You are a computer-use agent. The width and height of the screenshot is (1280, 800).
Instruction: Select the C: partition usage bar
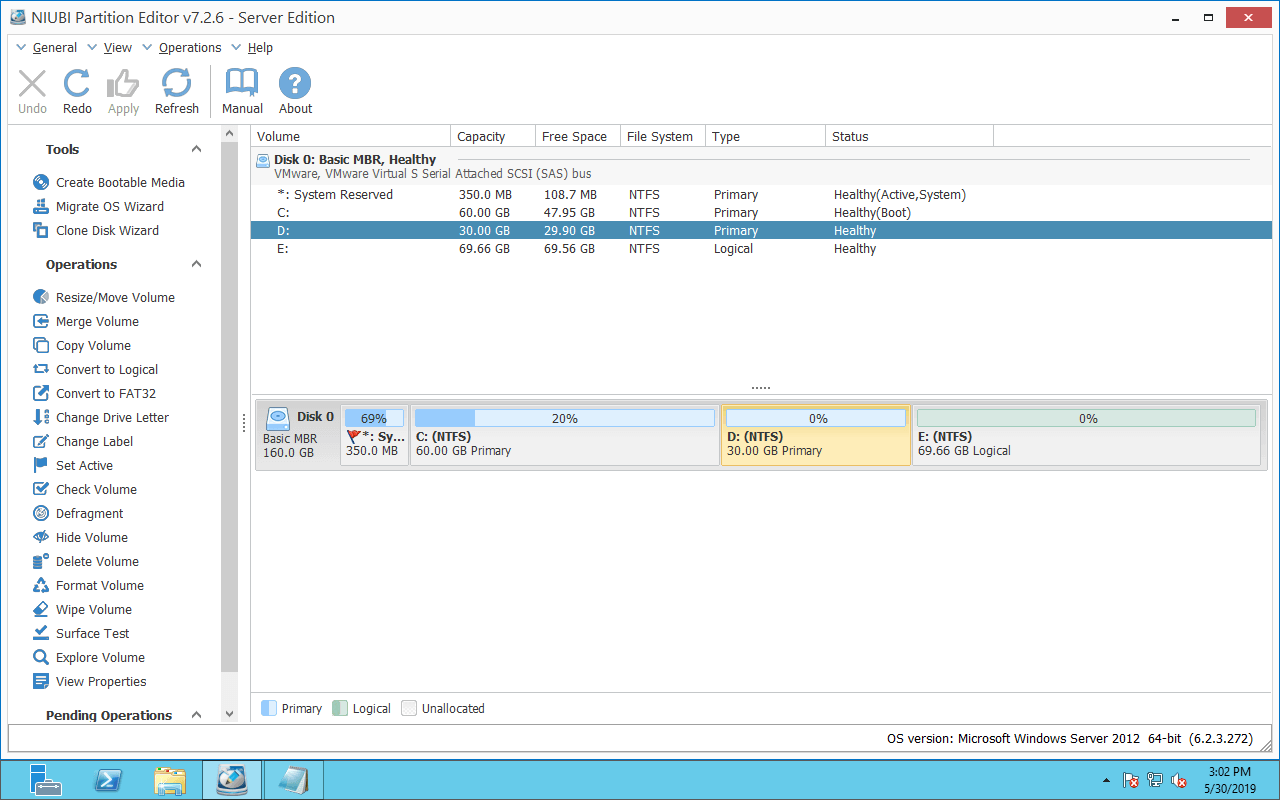[x=564, y=418]
